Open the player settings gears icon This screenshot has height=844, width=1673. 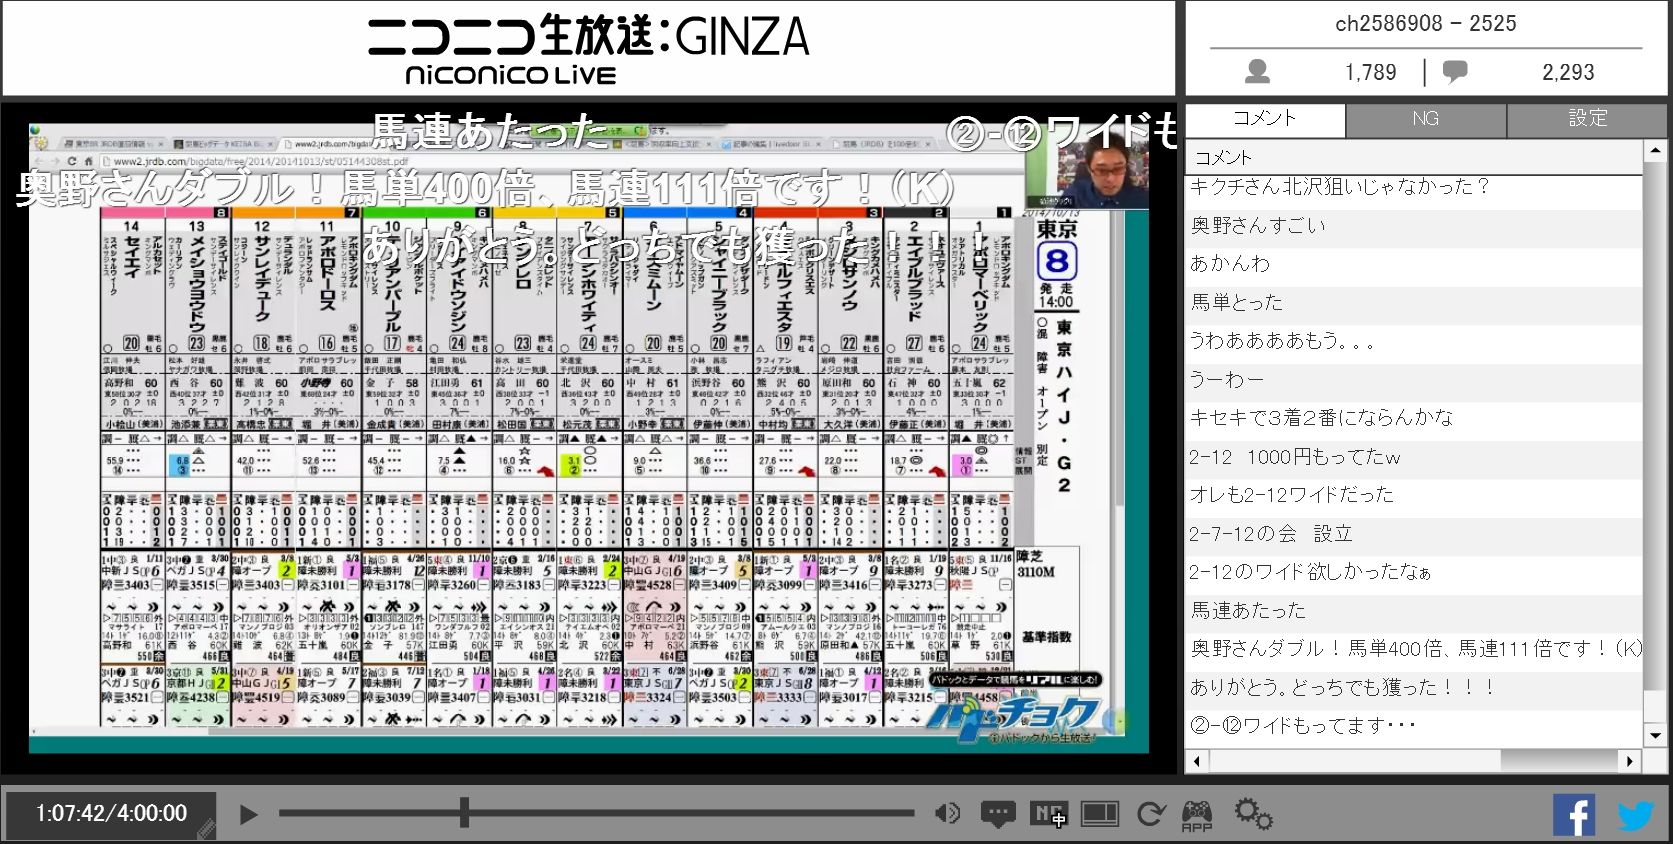click(x=1253, y=814)
